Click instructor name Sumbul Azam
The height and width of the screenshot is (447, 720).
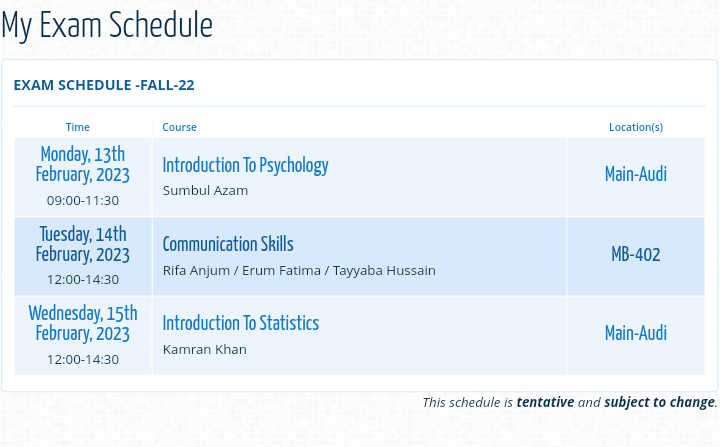(x=205, y=190)
